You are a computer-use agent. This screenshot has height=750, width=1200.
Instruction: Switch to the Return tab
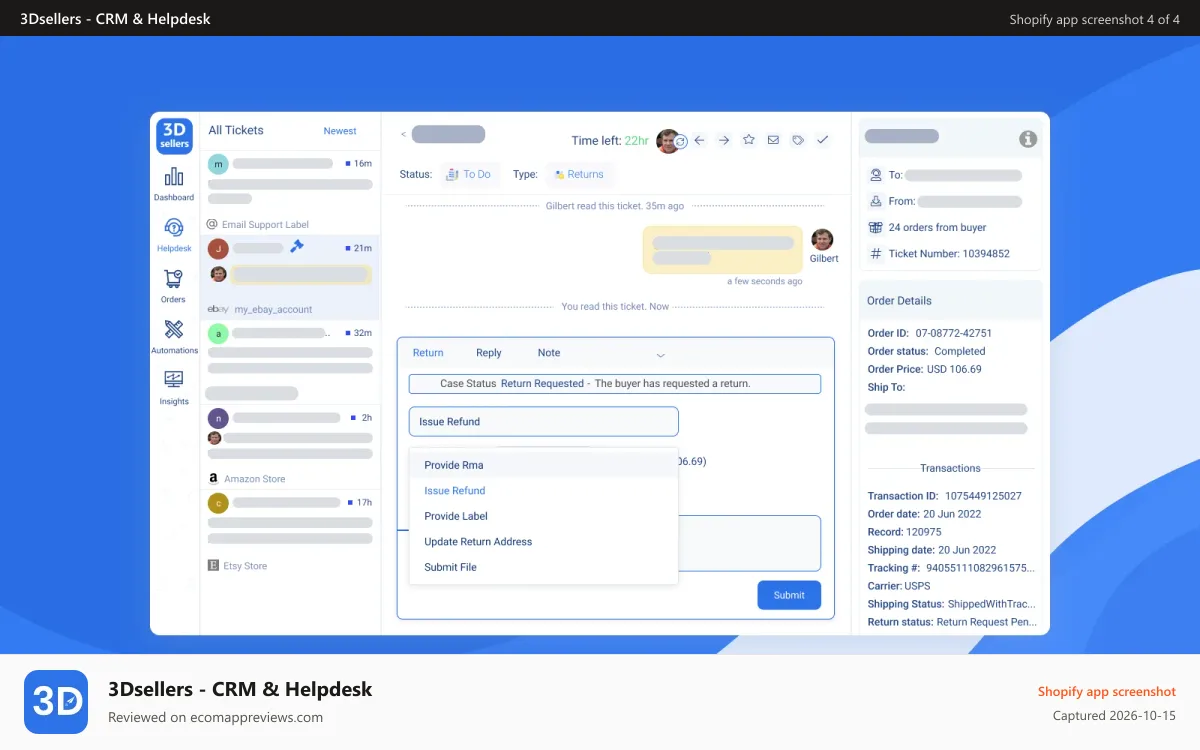click(x=428, y=353)
